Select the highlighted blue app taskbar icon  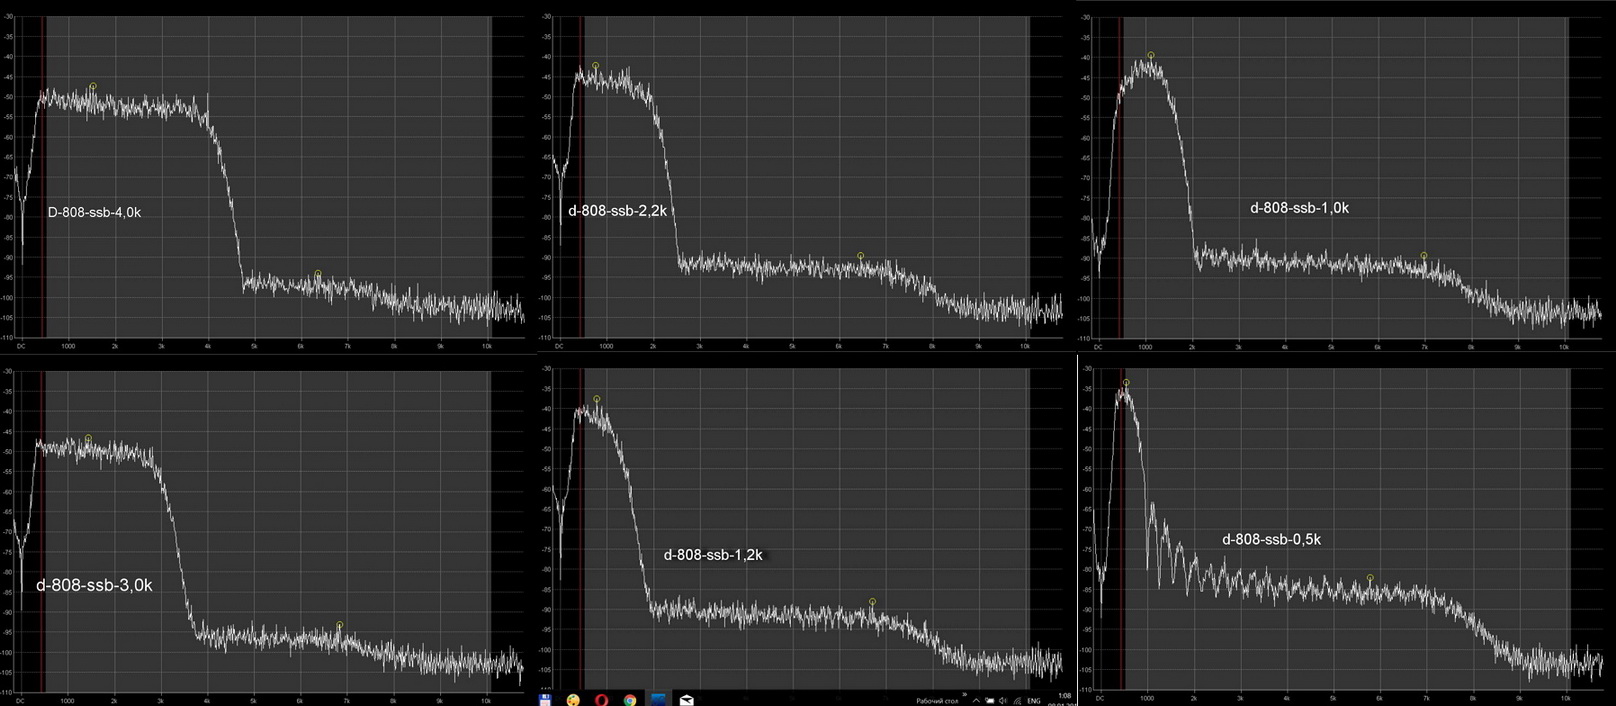(x=659, y=700)
